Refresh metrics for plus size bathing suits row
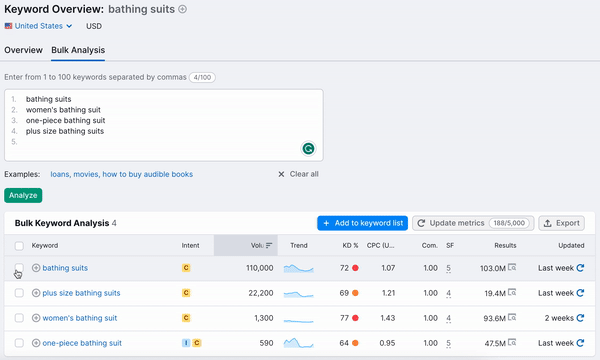The height and width of the screenshot is (360, 600). click(x=580, y=293)
